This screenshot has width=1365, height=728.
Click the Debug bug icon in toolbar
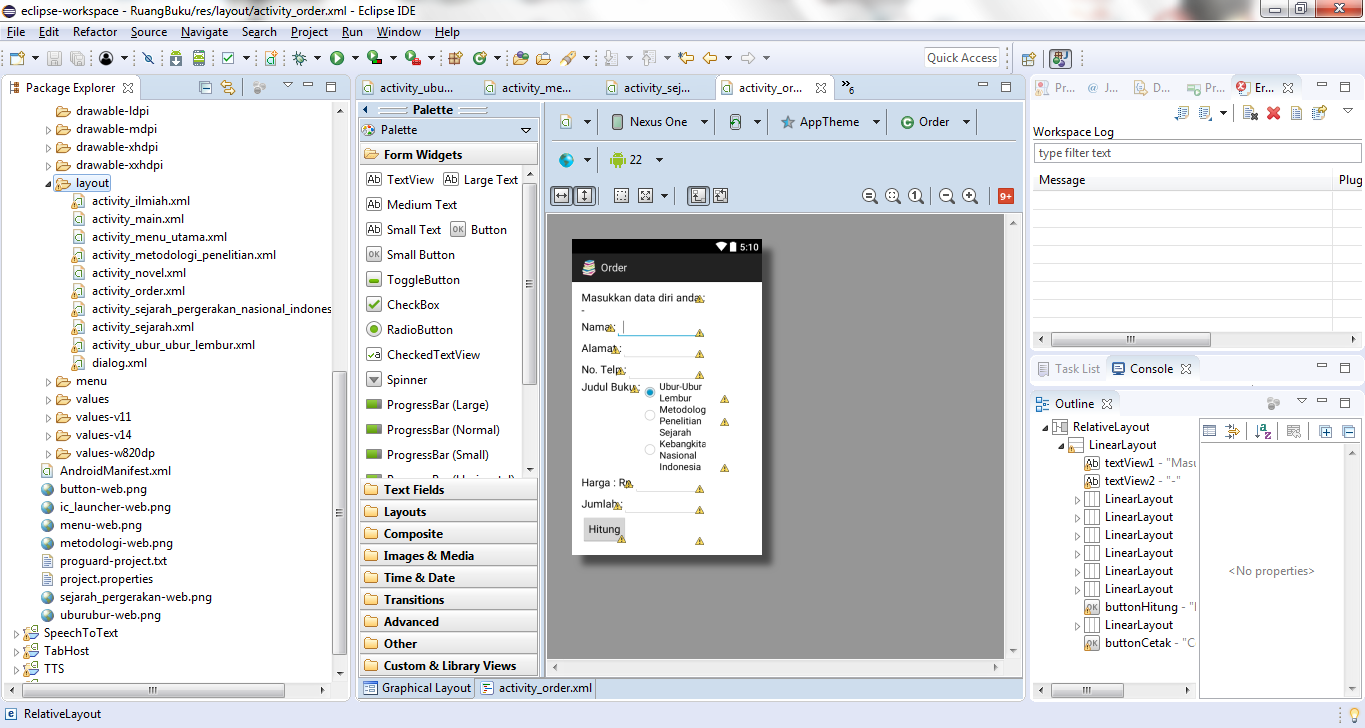(299, 59)
